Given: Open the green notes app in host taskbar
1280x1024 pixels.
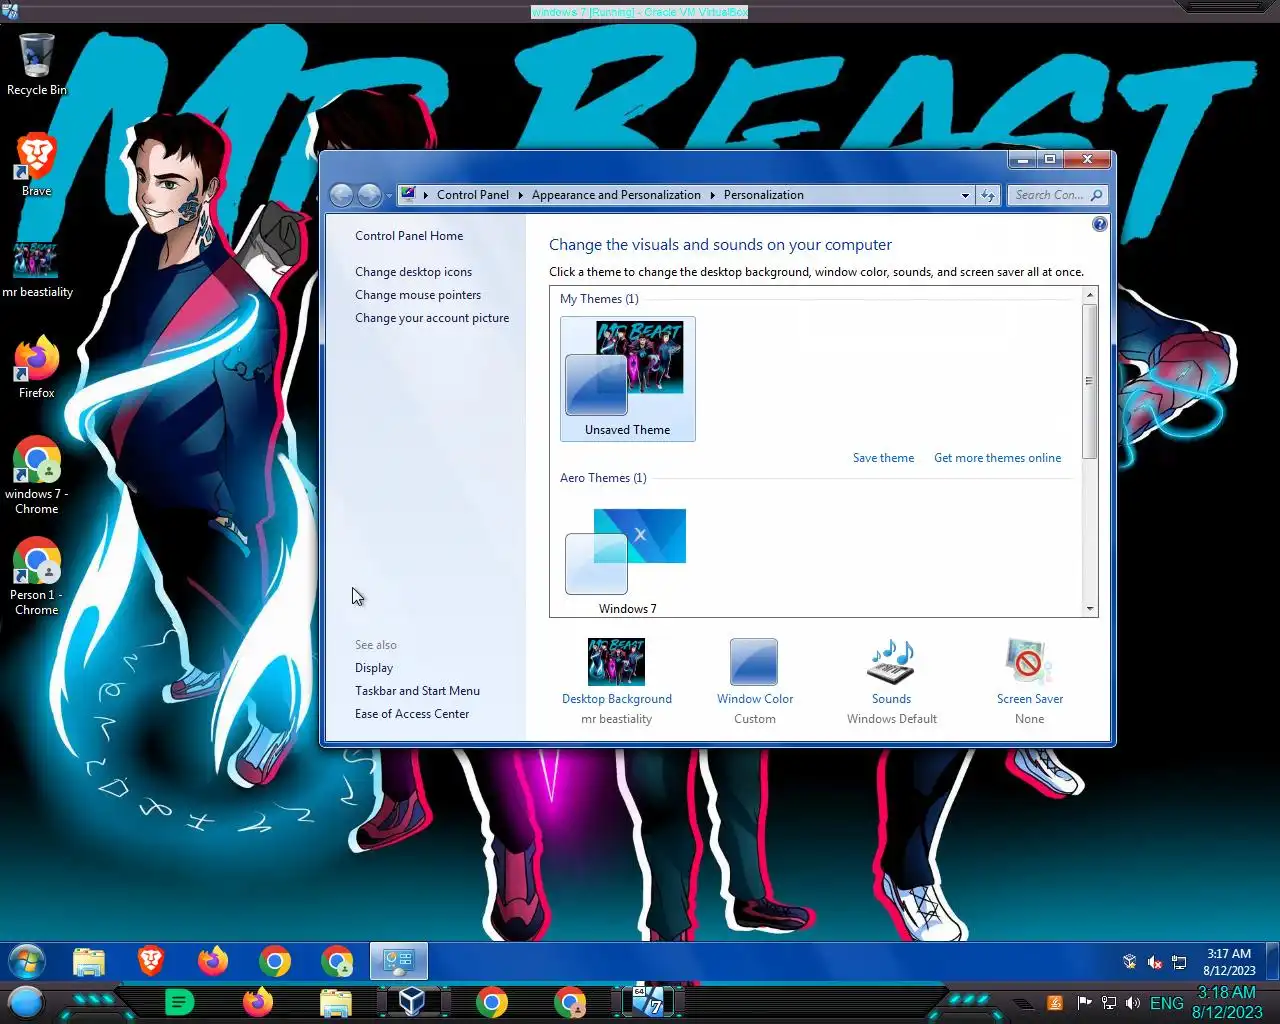Looking at the screenshot, I should (179, 1002).
